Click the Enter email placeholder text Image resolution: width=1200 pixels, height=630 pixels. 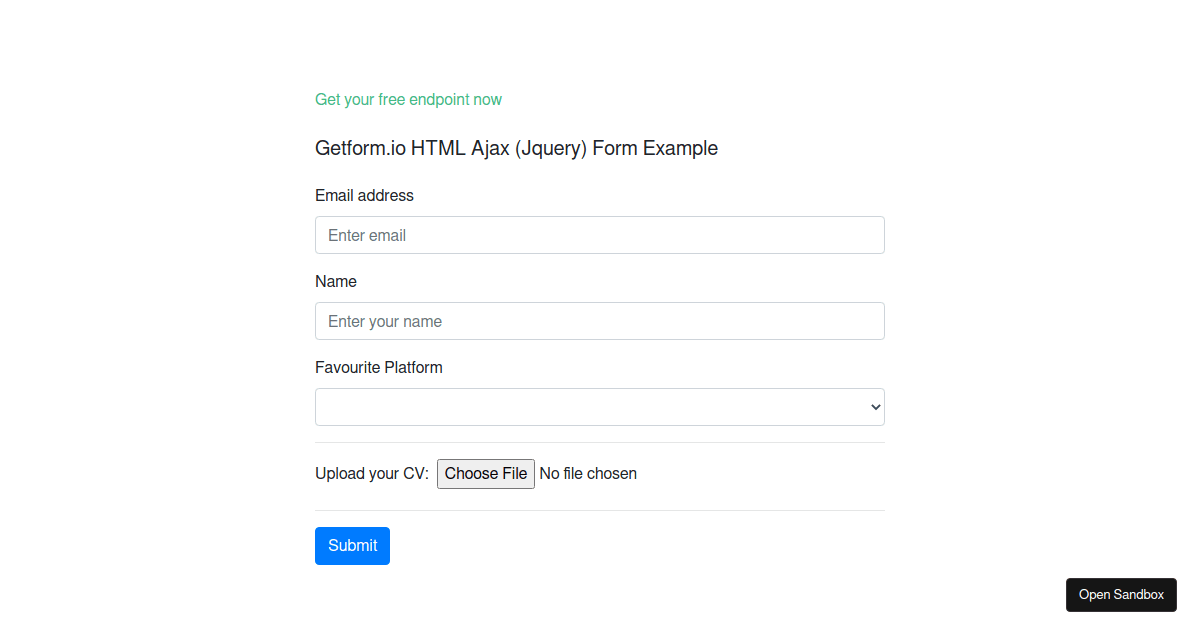[x=367, y=236]
